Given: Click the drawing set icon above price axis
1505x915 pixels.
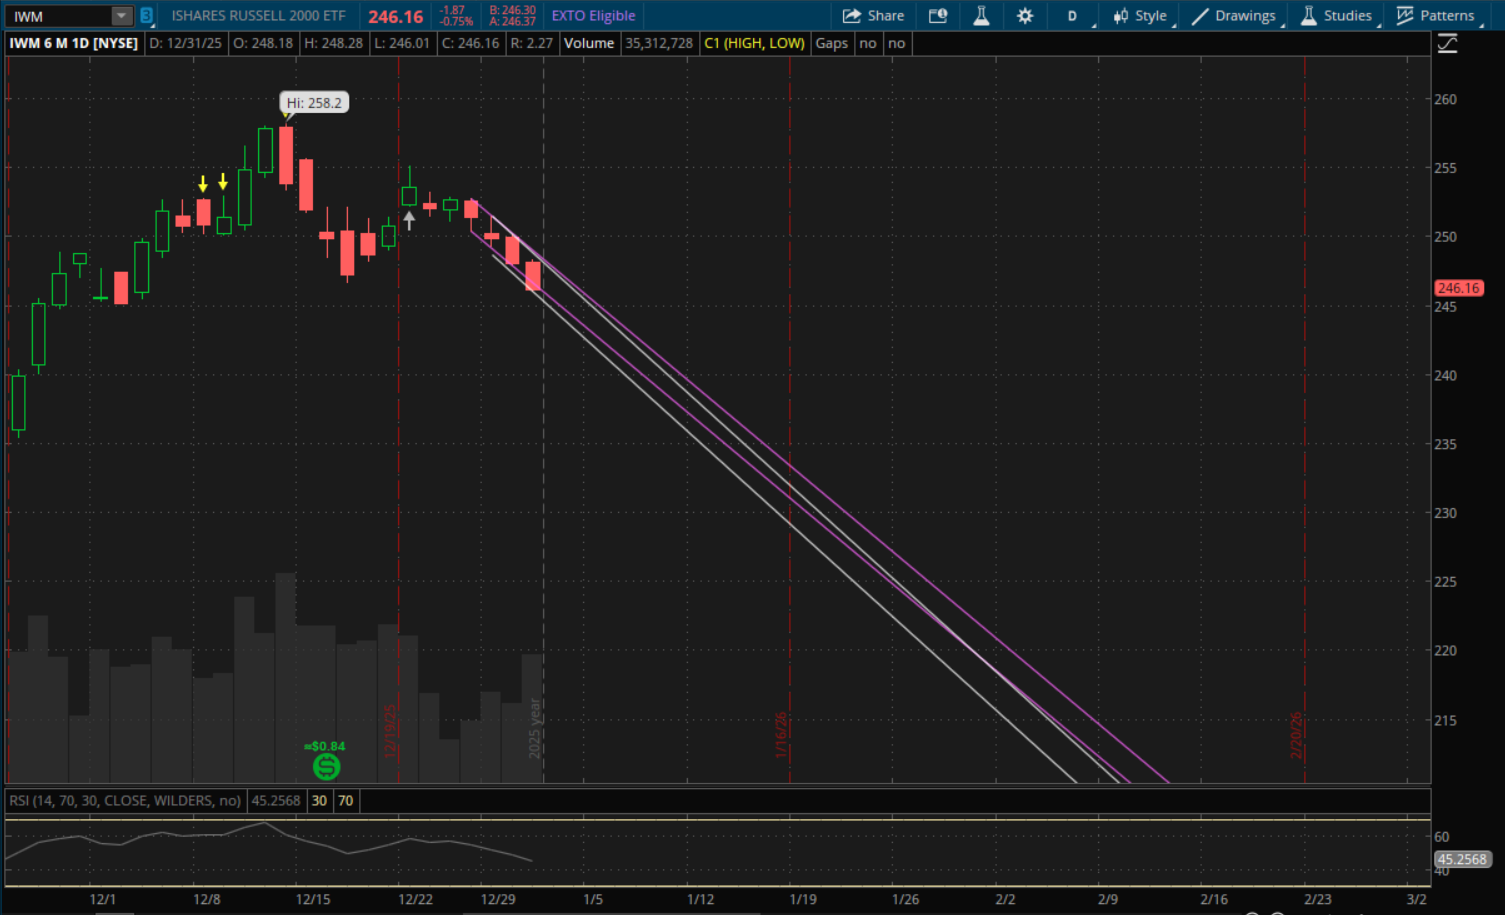Looking at the screenshot, I should [x=1447, y=44].
